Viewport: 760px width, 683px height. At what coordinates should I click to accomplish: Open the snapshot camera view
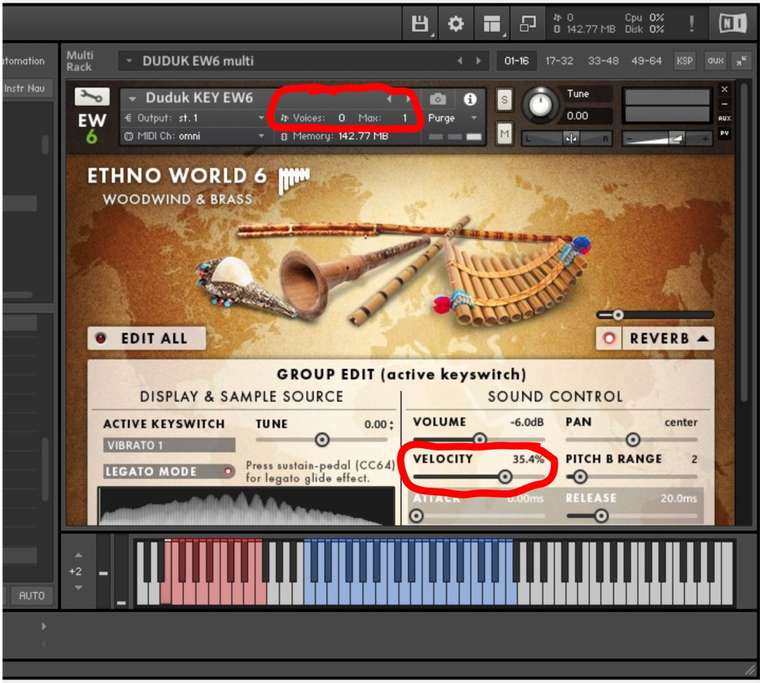(438, 99)
